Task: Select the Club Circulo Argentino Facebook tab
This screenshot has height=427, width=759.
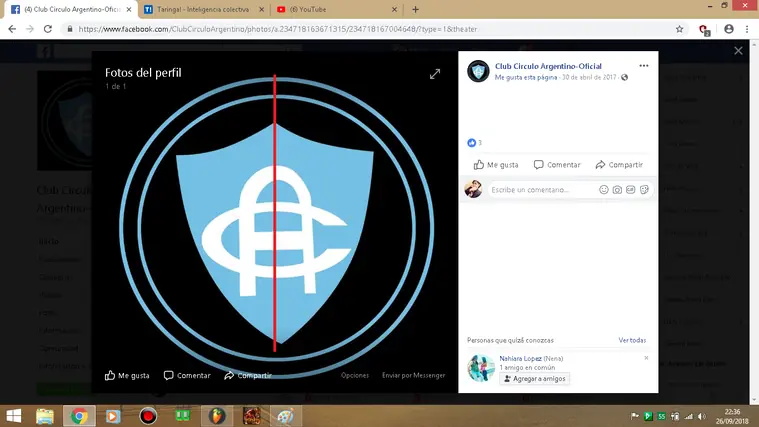Action: coord(72,9)
